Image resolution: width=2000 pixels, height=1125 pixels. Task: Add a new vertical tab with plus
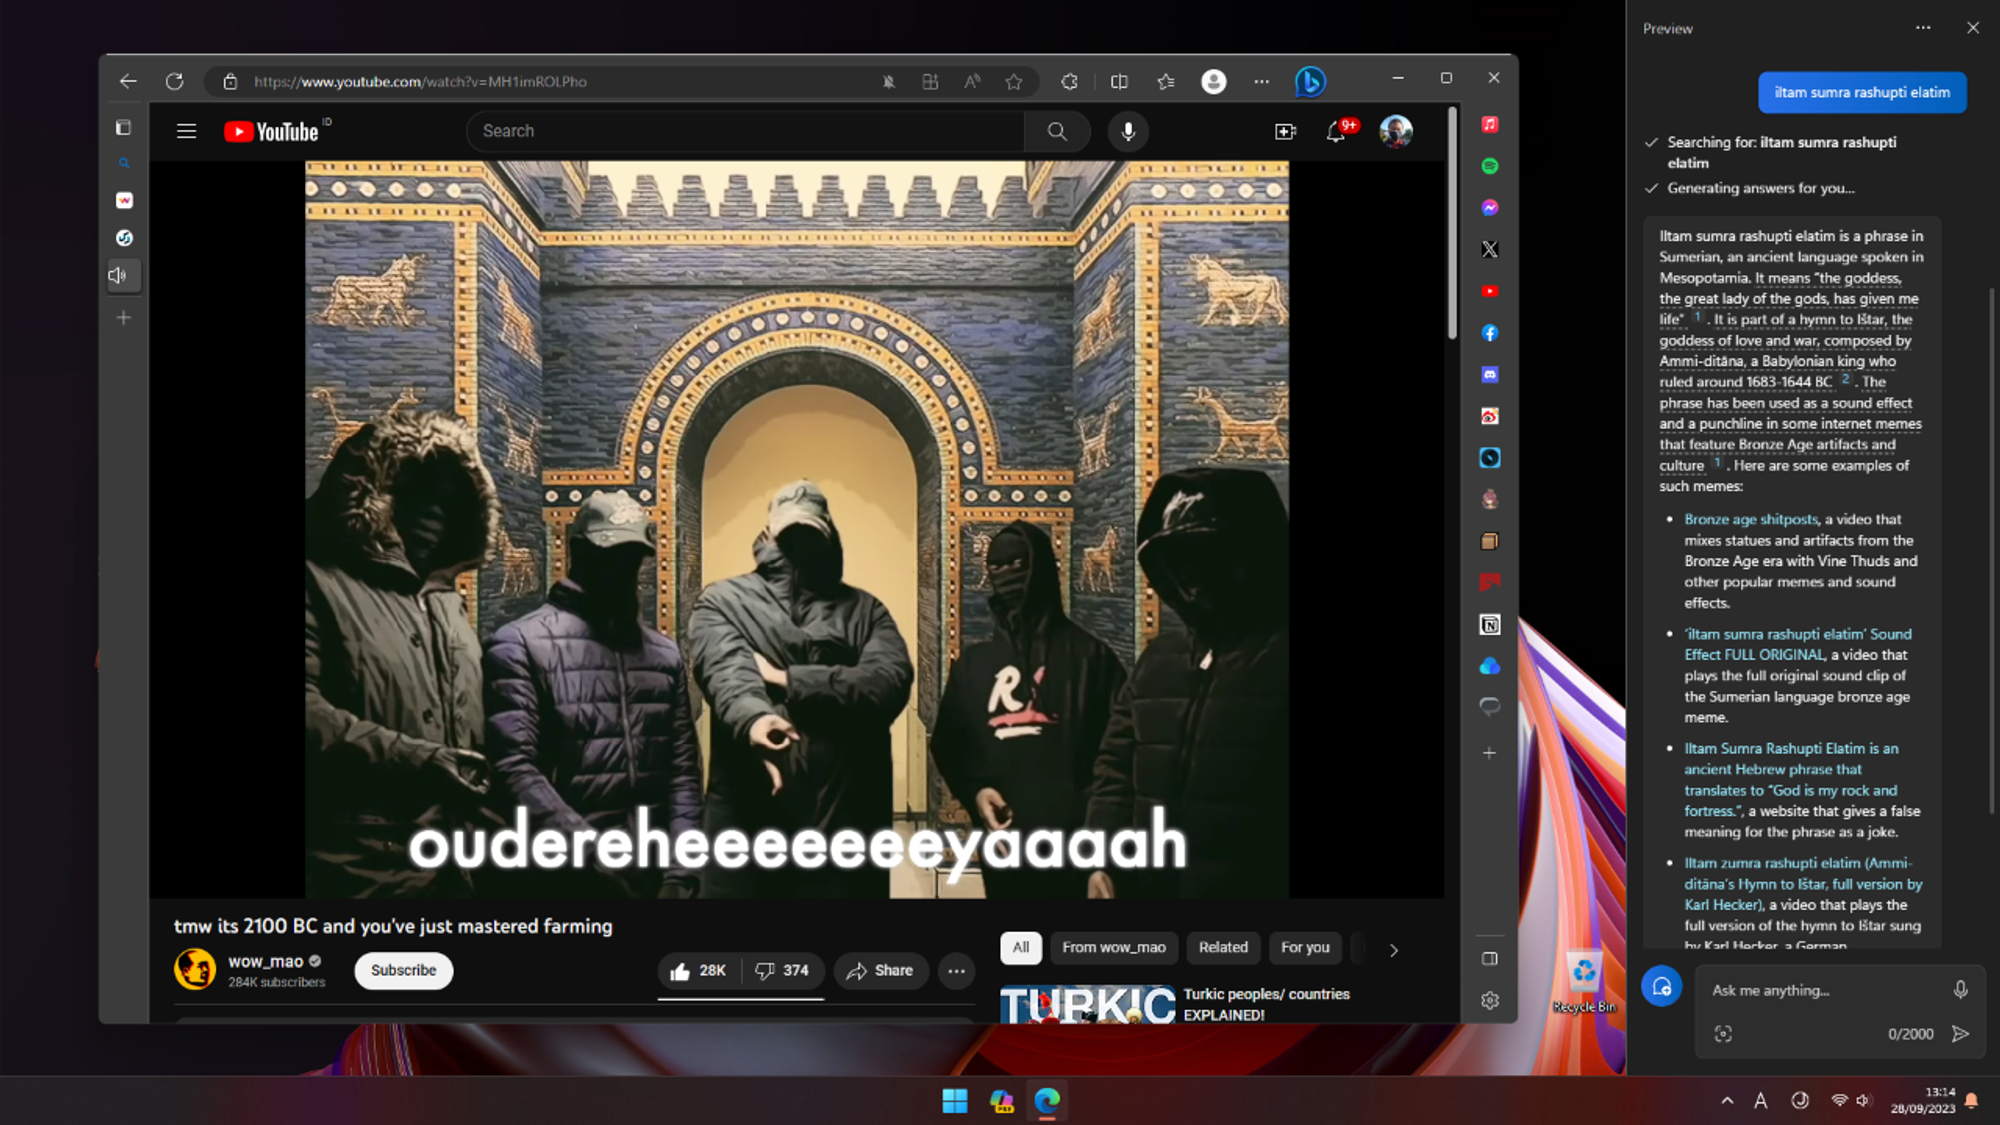[123, 318]
